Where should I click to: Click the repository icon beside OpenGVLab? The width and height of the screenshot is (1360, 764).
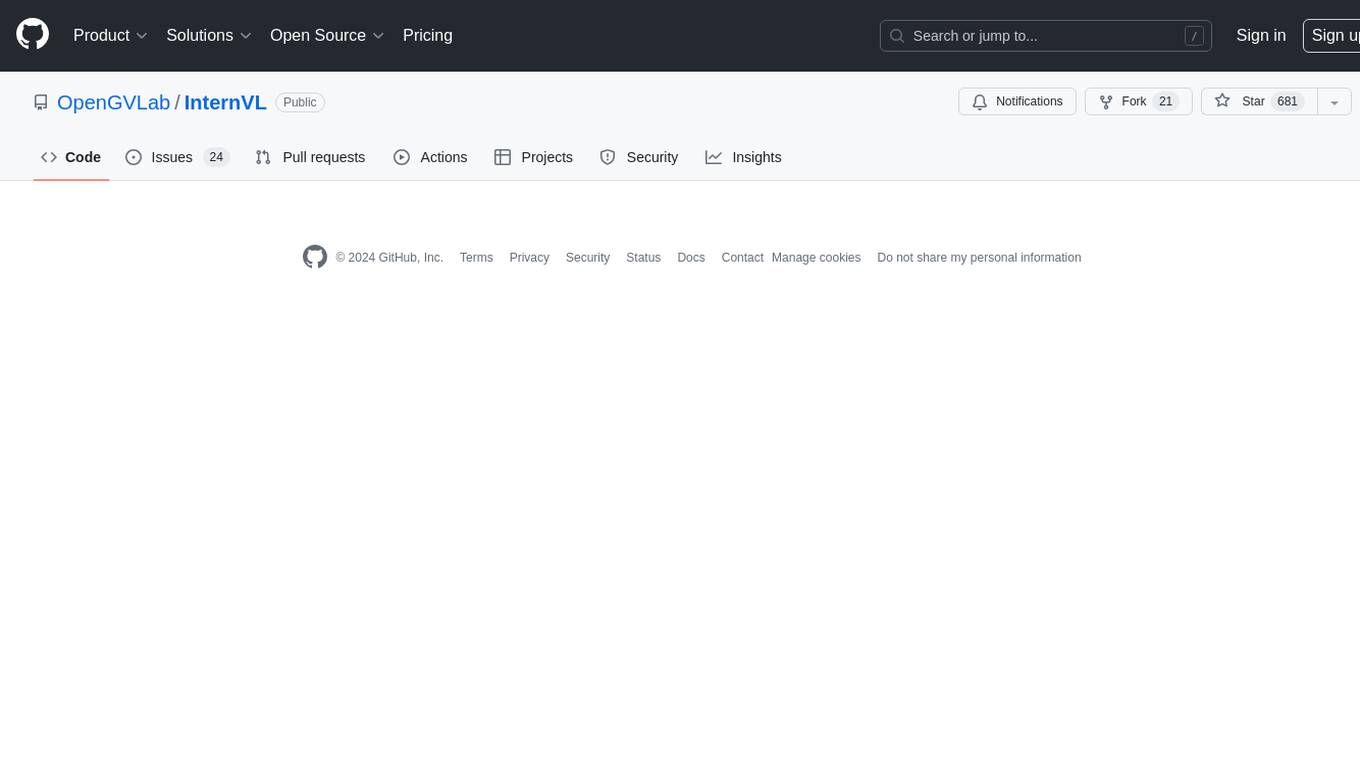41,102
